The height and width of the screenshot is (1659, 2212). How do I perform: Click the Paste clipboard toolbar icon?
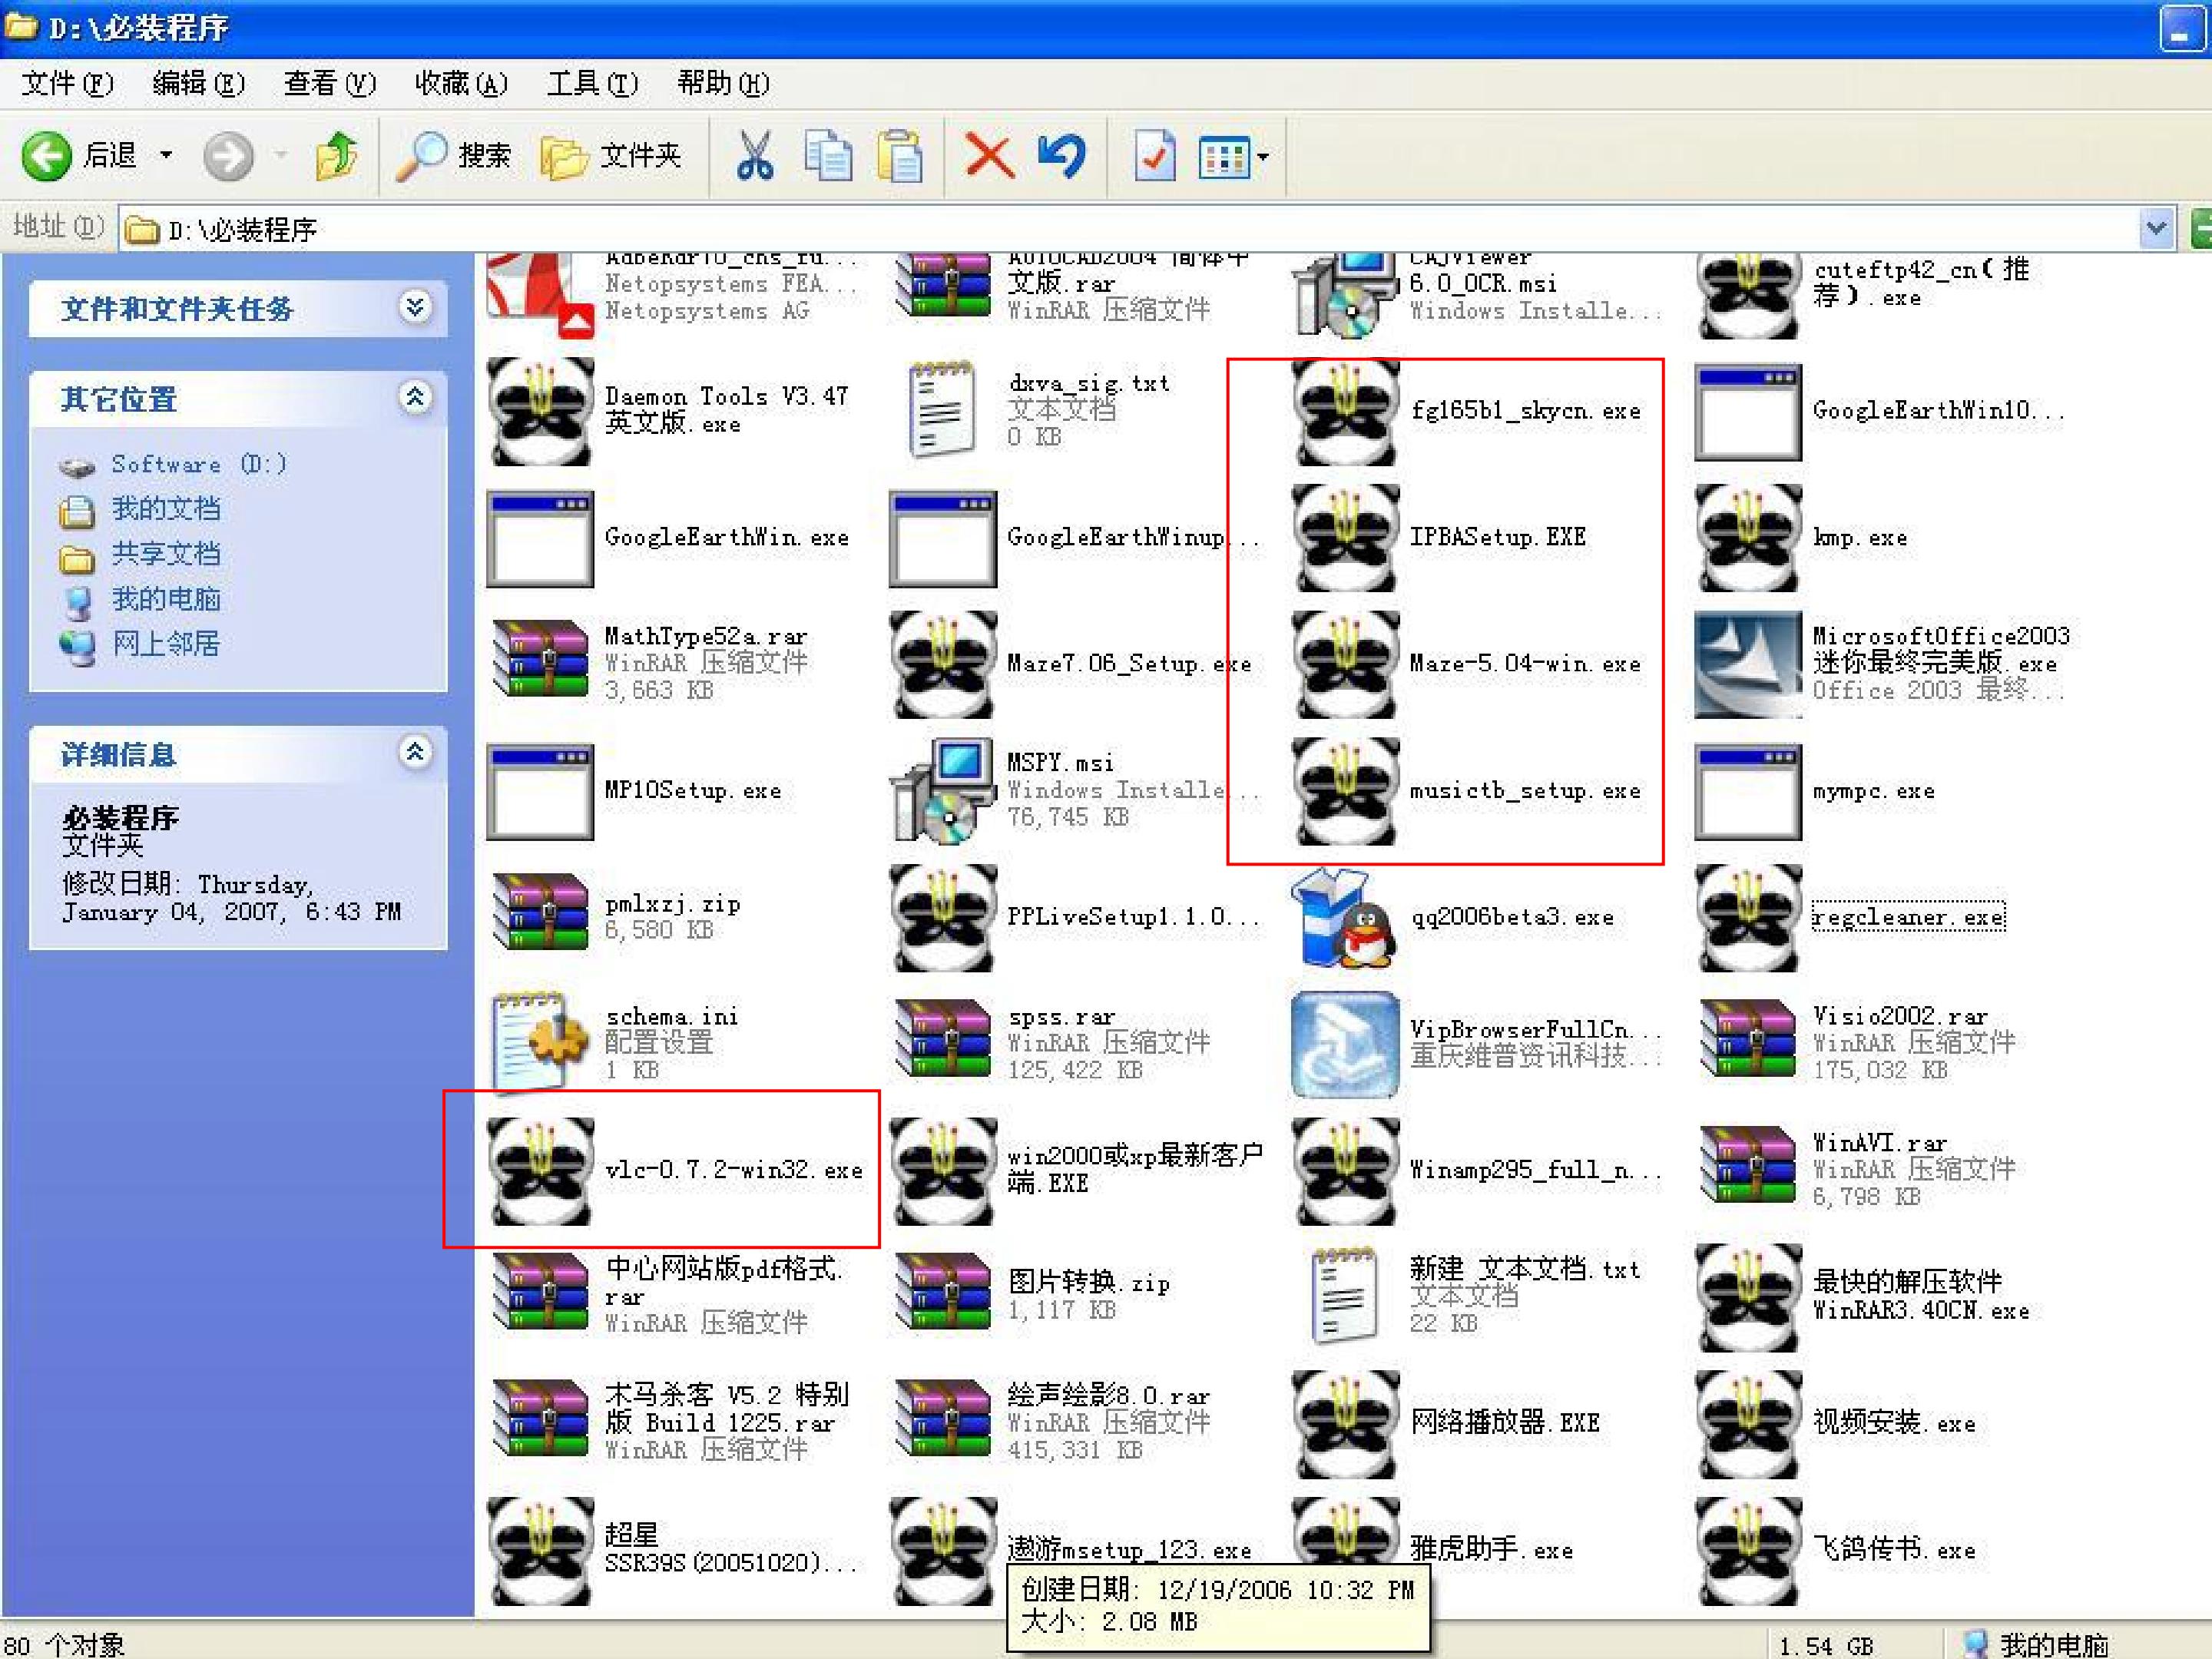[900, 156]
